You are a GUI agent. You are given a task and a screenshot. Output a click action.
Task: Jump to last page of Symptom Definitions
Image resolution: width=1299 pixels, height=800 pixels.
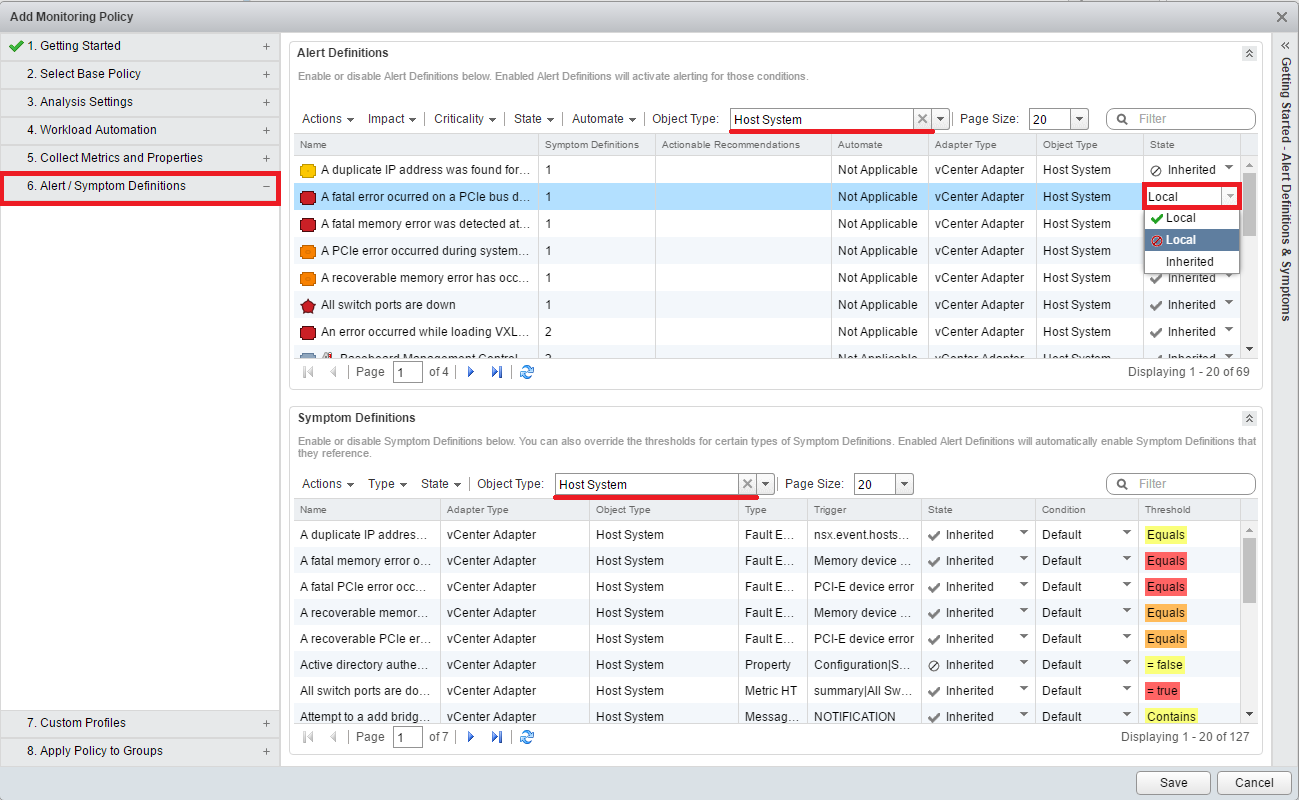496,737
